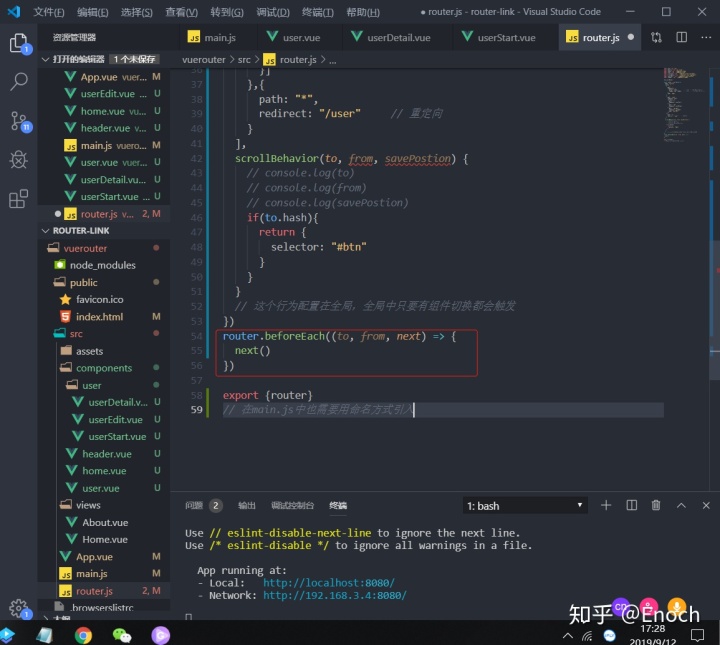Viewport: 720px width, 645px height.
Task: Click the VS Code logo icon
Action: (x=14, y=11)
